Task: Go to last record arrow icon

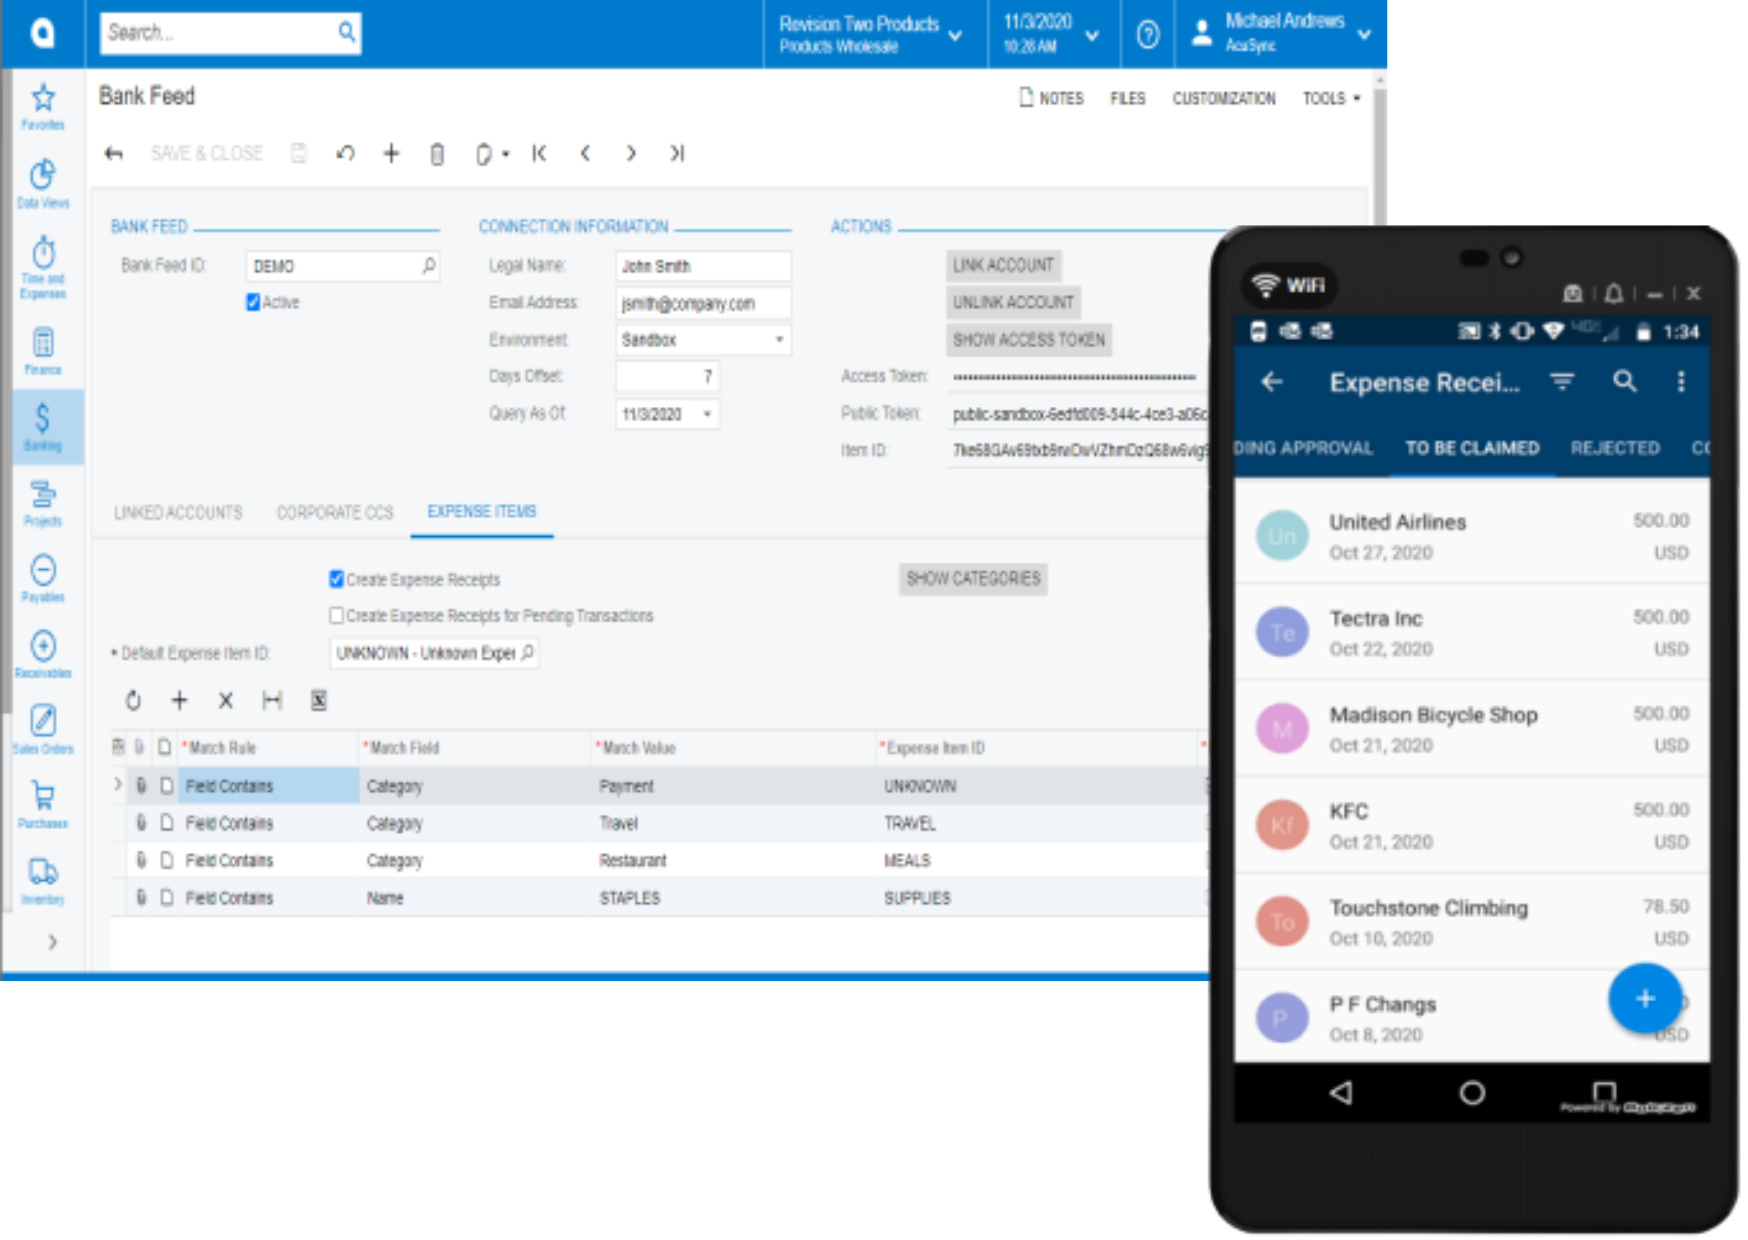Action: (x=677, y=154)
